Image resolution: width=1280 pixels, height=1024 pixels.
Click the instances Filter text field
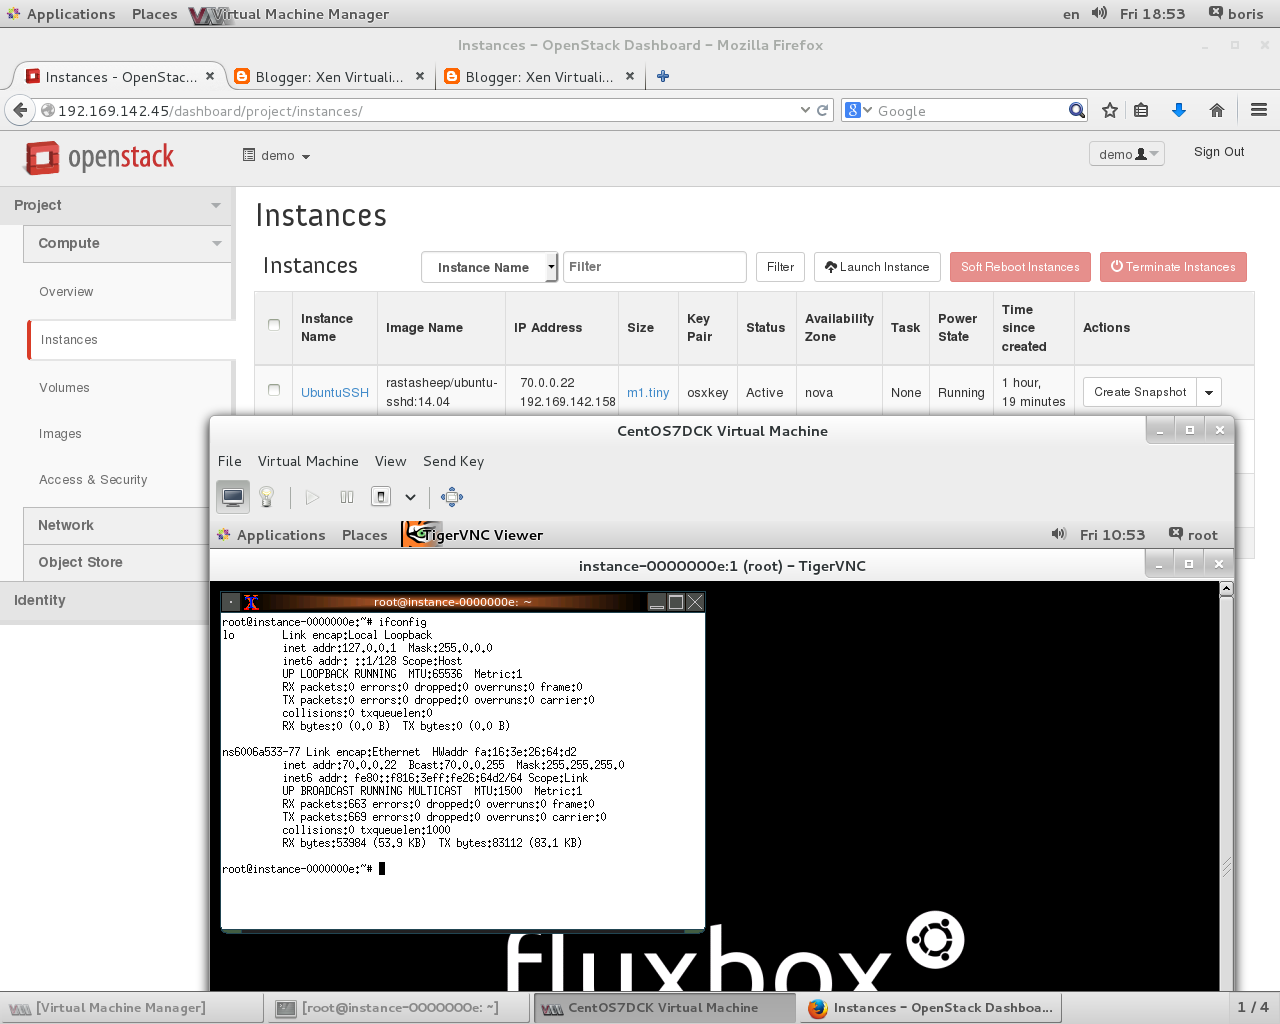point(655,267)
